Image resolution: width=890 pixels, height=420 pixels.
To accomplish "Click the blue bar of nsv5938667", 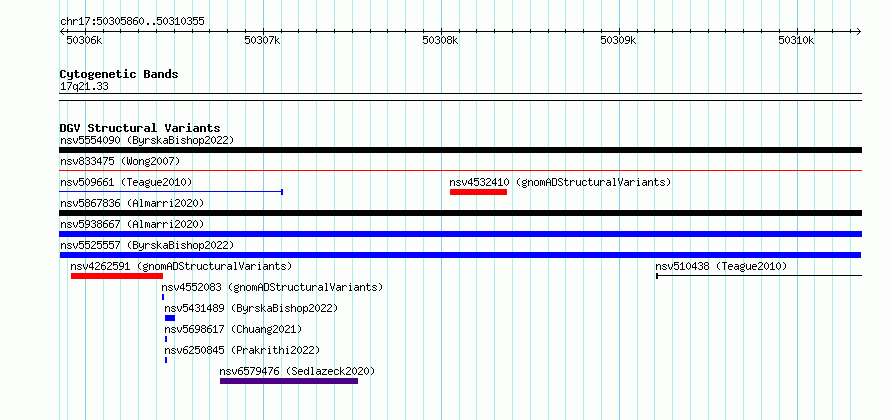I will pos(460,234).
